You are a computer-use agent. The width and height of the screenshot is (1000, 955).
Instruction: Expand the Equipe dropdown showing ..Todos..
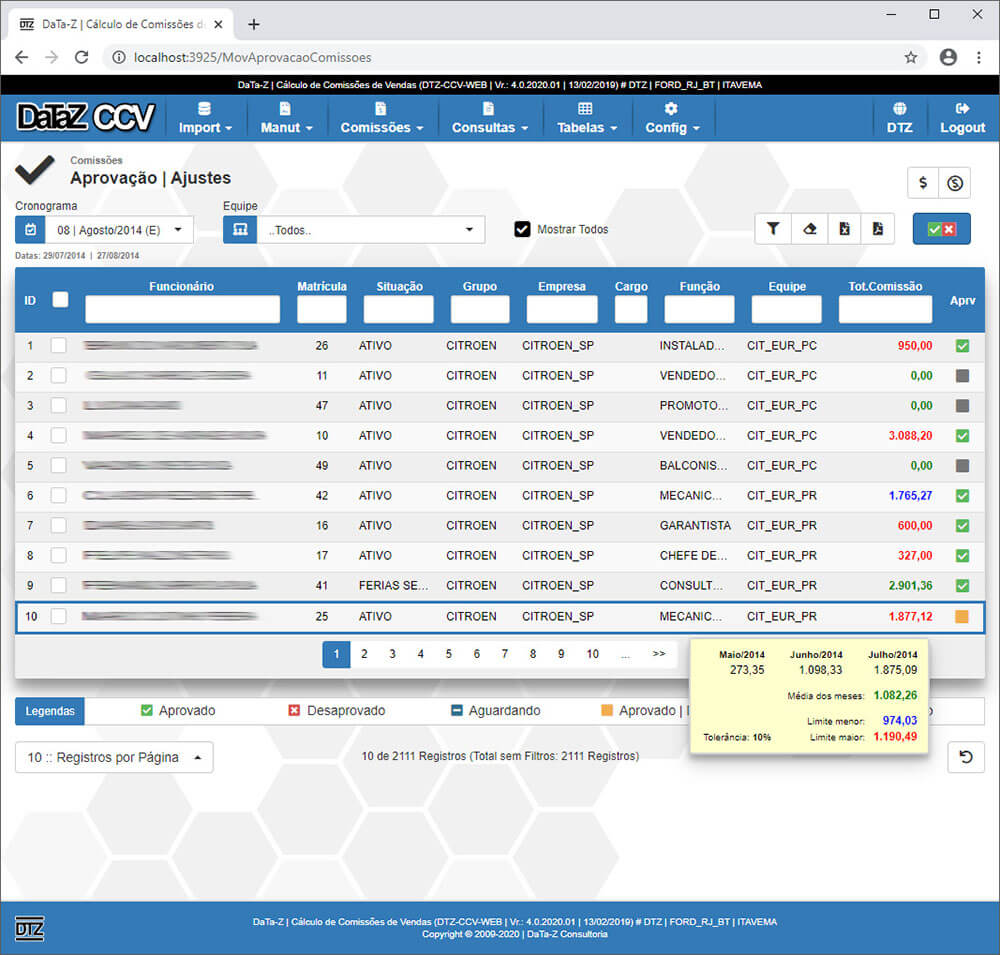(370, 230)
